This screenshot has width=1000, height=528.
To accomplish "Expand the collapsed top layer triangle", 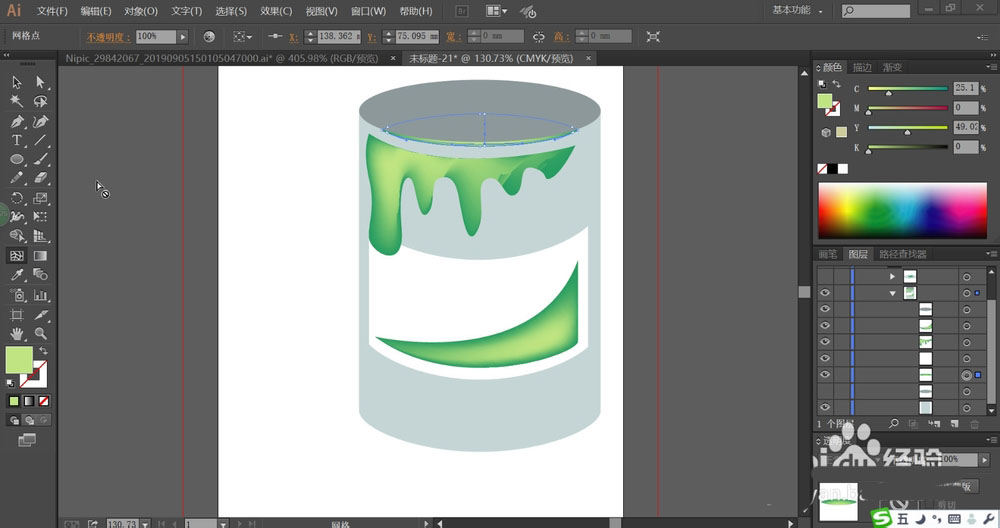I will [892, 276].
